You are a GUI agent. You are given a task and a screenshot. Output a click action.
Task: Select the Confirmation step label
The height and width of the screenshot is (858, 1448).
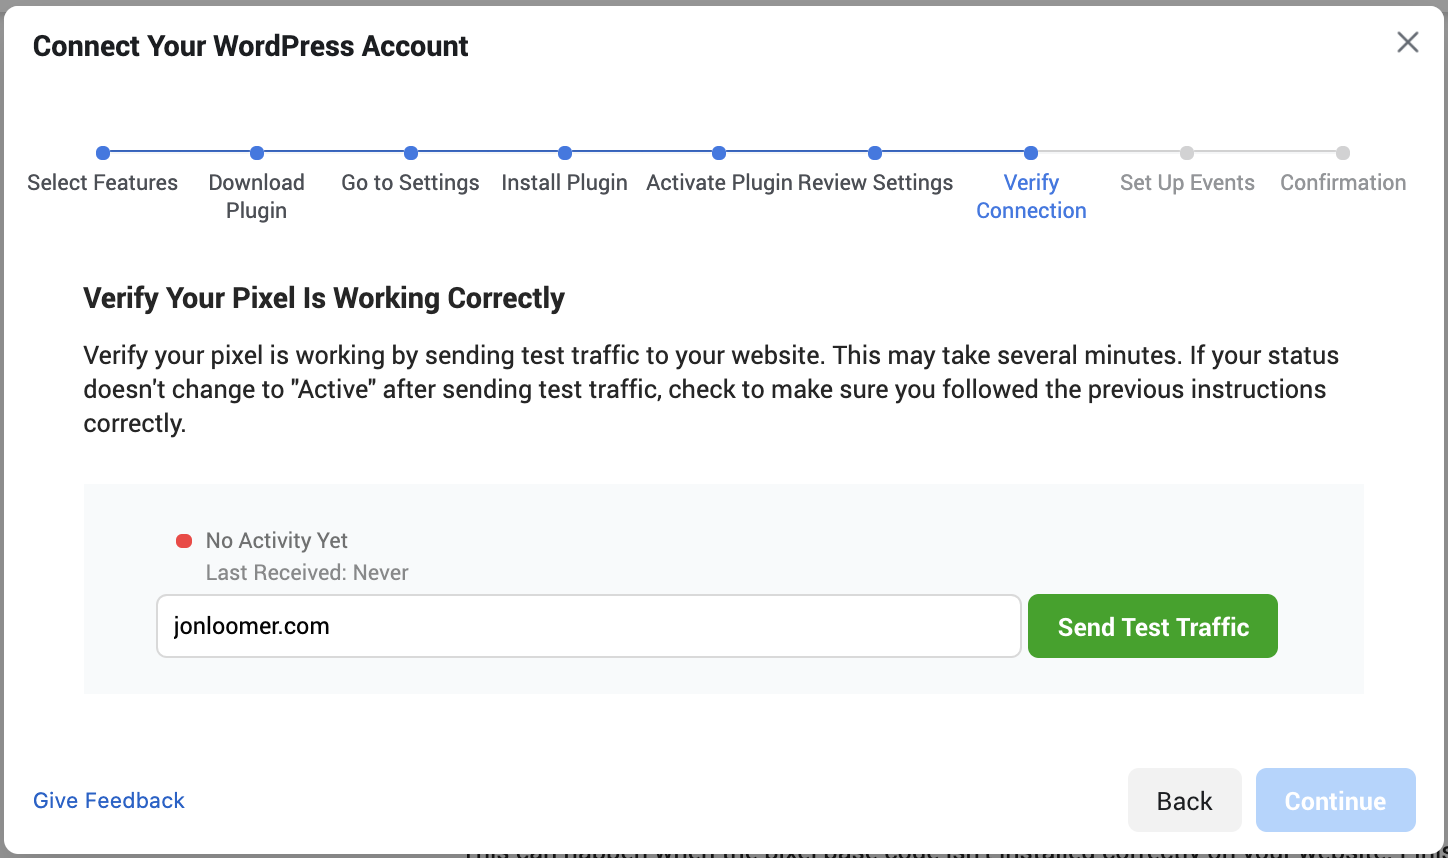(x=1343, y=183)
